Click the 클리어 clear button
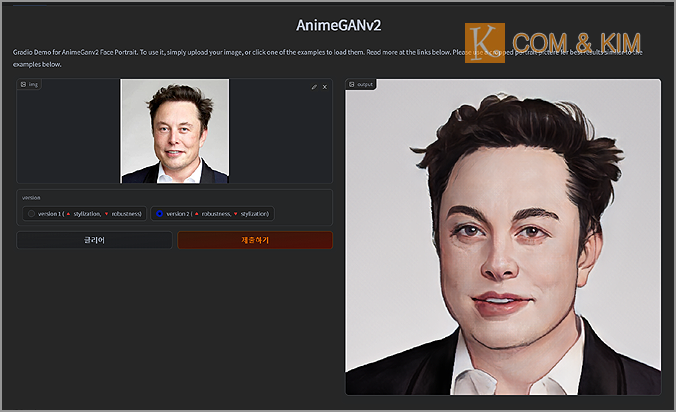 (94, 240)
